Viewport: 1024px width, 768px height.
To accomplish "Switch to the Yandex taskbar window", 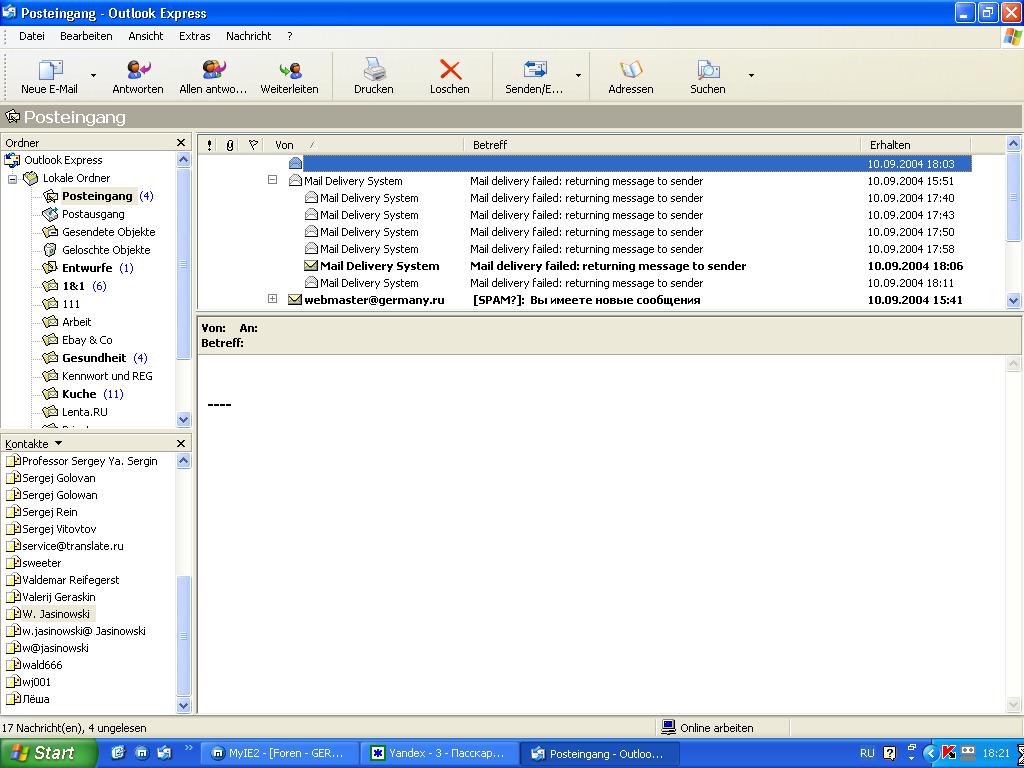I will (x=440, y=753).
